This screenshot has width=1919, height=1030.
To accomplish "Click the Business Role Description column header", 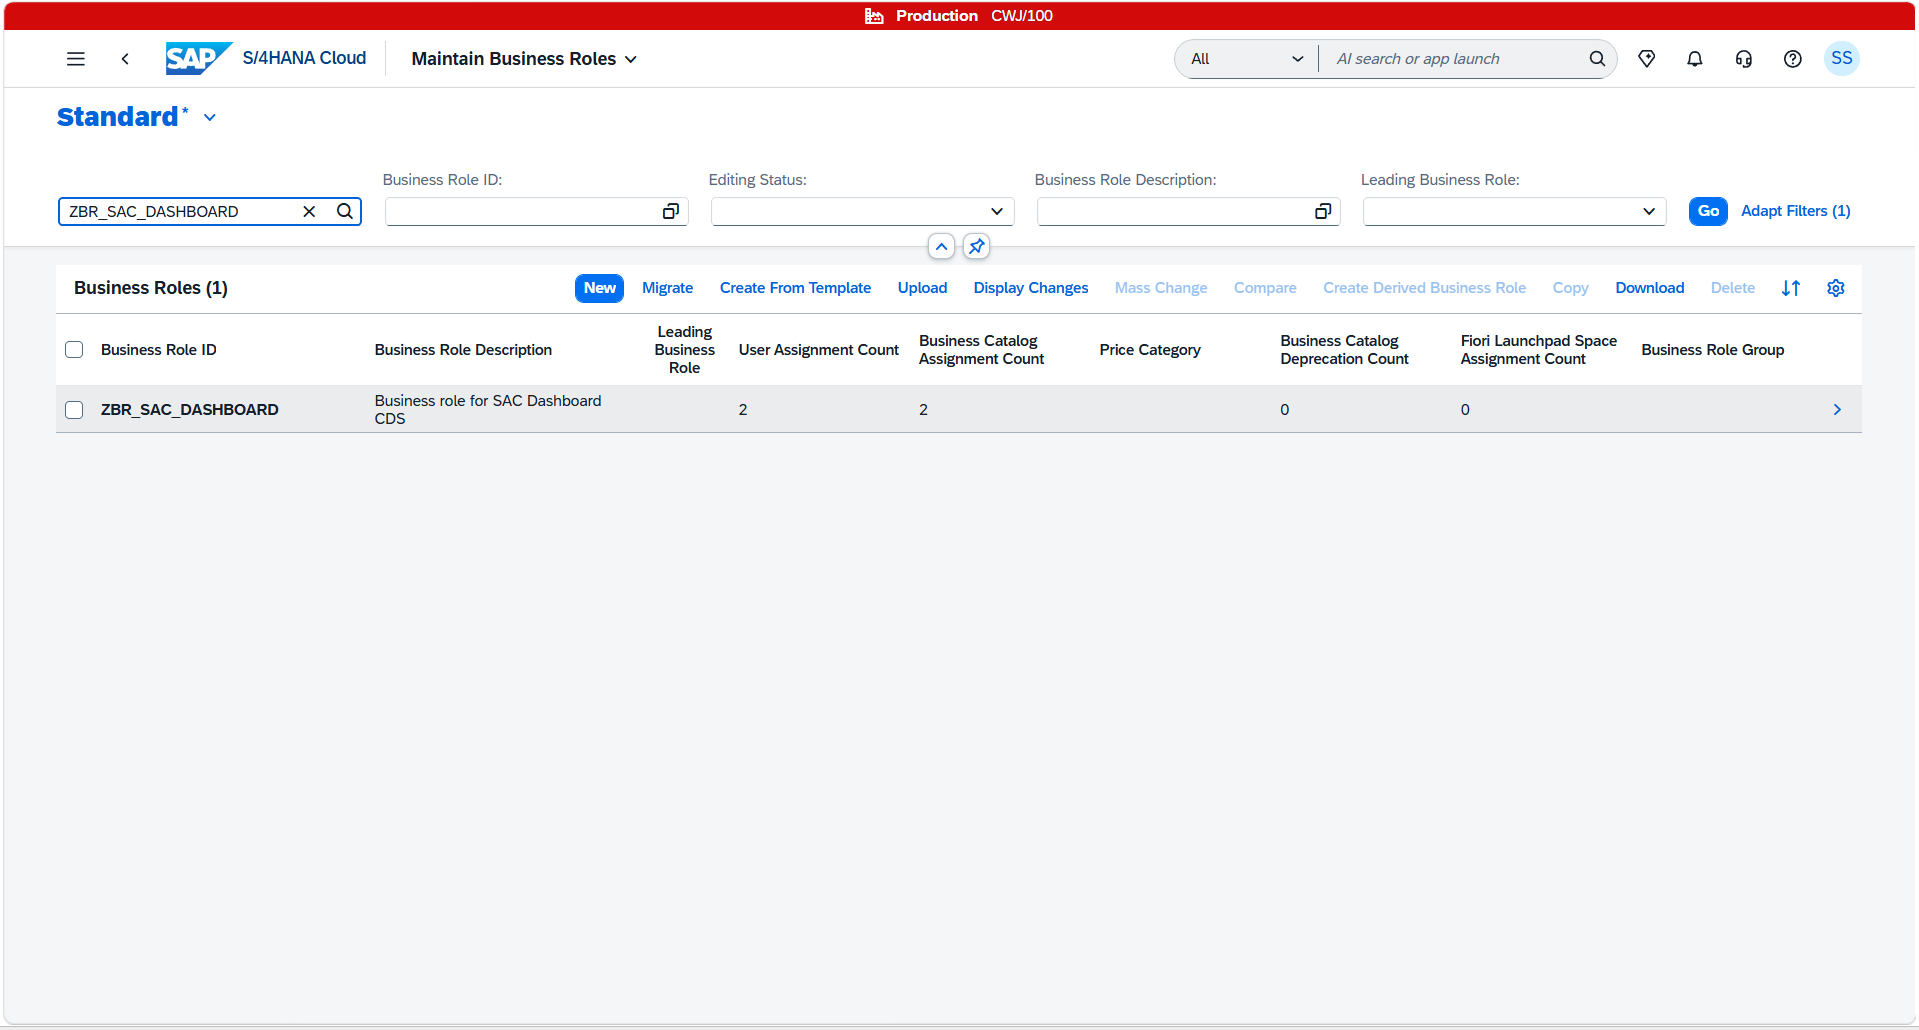I will (x=463, y=350).
